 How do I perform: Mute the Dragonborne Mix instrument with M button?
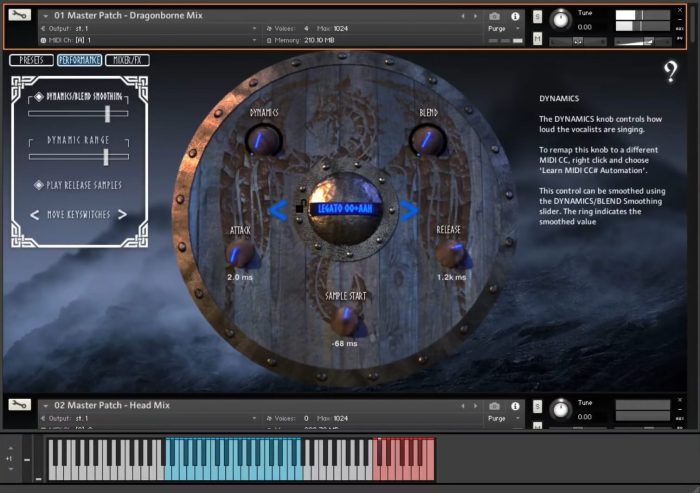point(538,39)
